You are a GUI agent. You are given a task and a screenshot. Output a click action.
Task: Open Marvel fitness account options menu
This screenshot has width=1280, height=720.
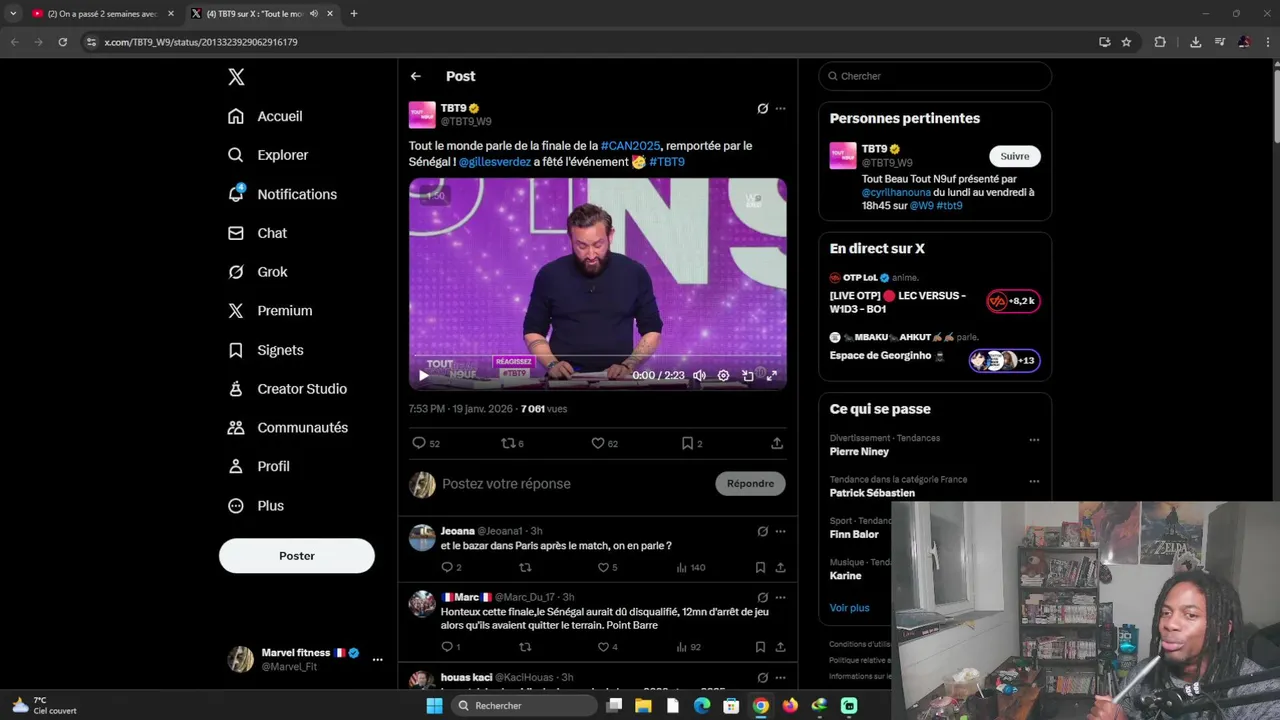(x=377, y=659)
